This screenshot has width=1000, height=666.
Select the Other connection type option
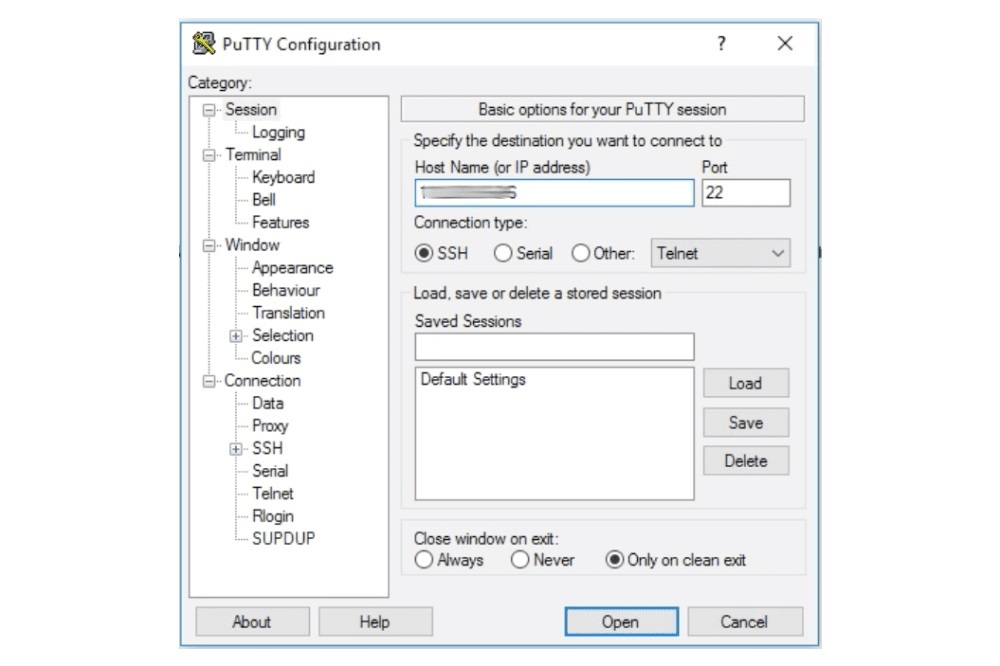(x=581, y=254)
